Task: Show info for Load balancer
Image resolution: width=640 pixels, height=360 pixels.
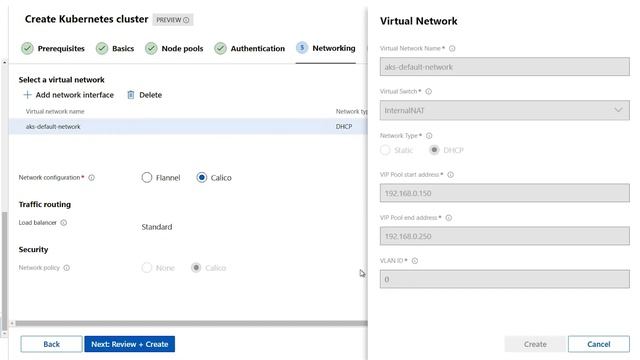Action: 64,222
